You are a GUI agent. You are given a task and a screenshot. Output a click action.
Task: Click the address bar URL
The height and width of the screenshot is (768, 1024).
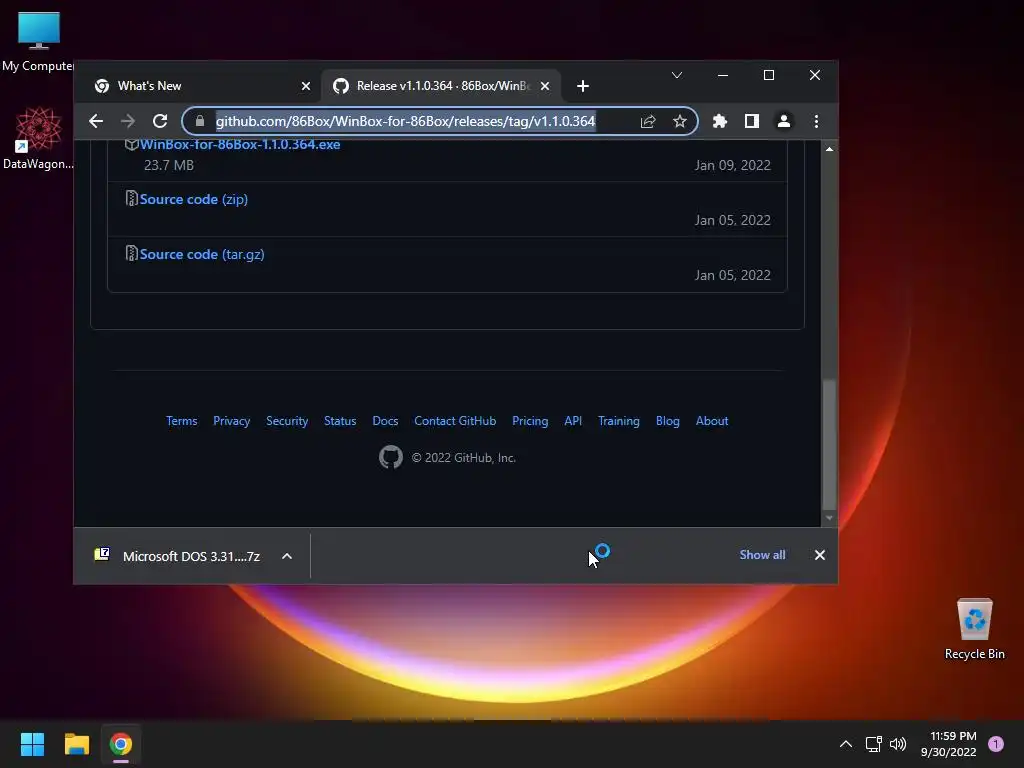click(x=406, y=121)
